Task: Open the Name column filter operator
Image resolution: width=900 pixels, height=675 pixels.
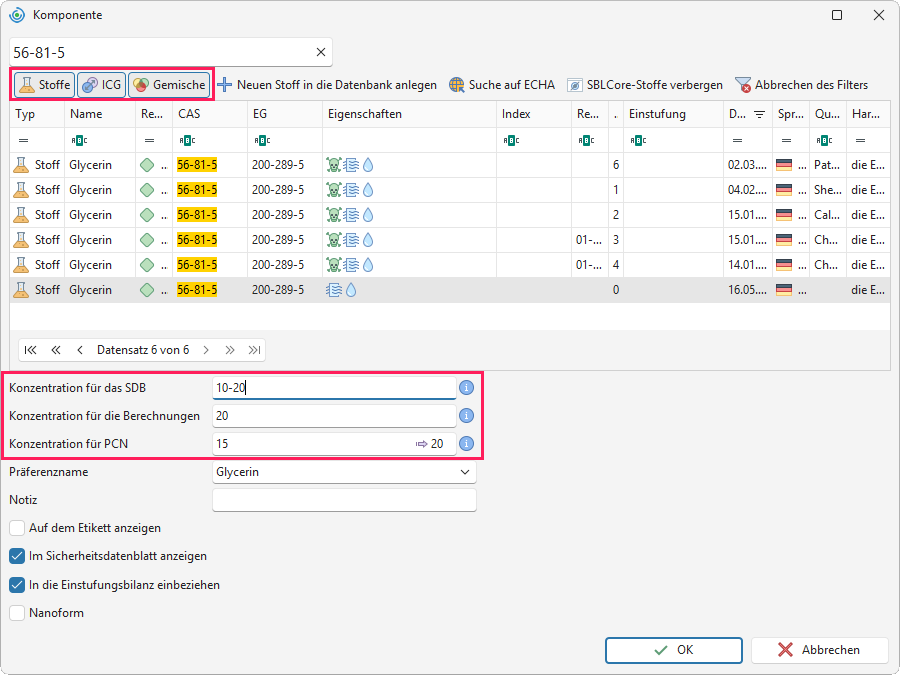Action: pos(79,140)
